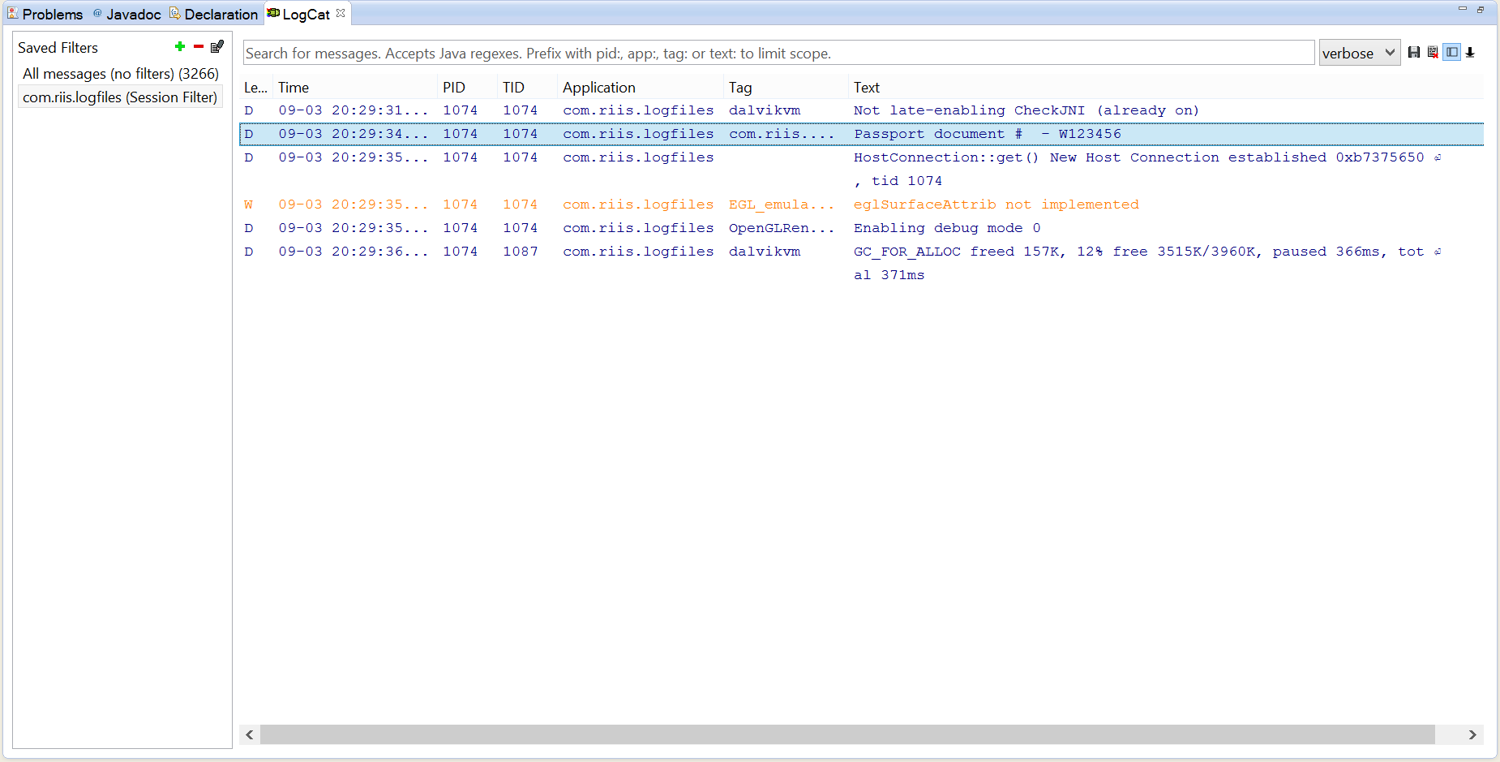
Task: Click the EGL_emula... tag cell
Action: 781,204
